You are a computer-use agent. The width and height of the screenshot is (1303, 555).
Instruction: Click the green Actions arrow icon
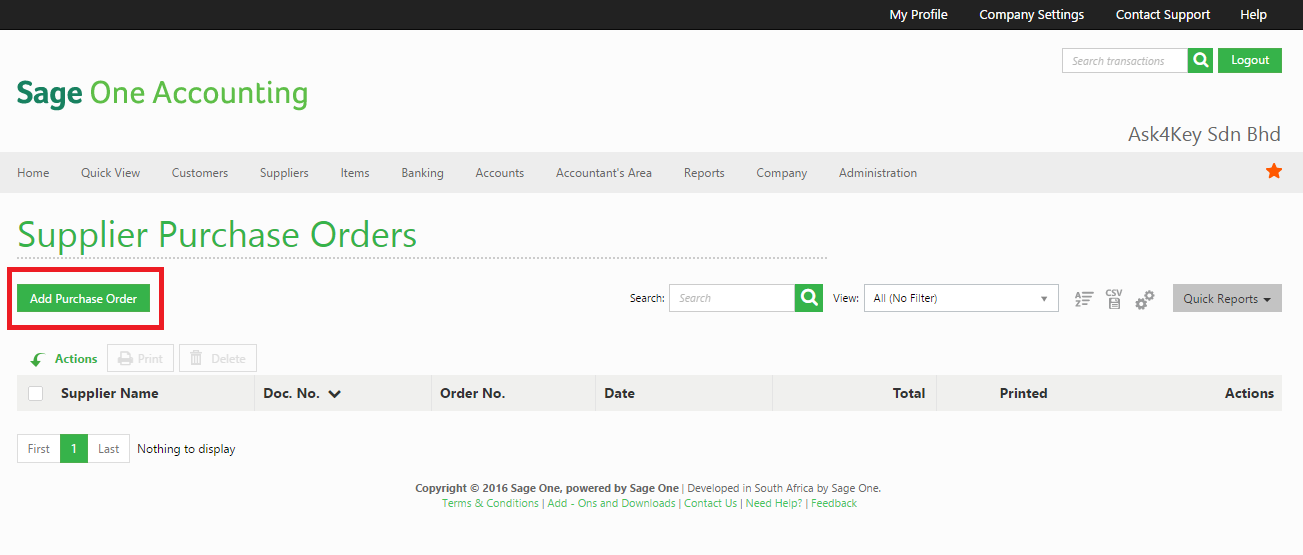pos(37,359)
